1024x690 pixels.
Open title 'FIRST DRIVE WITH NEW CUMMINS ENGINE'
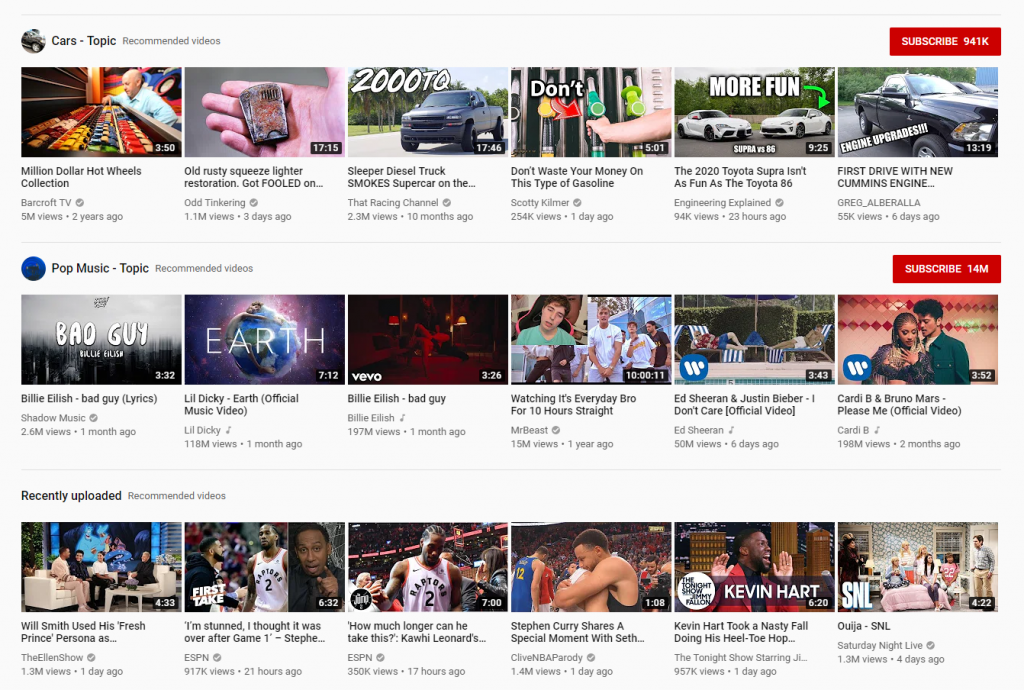click(895, 177)
